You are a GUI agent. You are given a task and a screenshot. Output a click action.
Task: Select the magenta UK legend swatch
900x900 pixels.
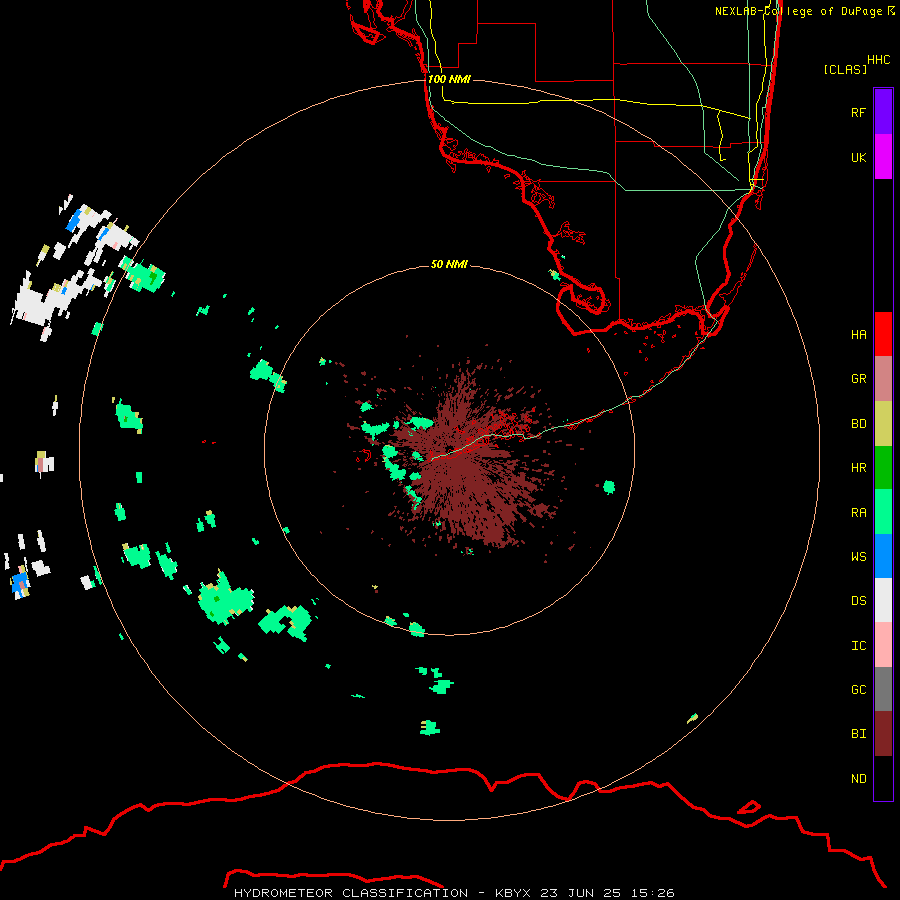[x=883, y=157]
